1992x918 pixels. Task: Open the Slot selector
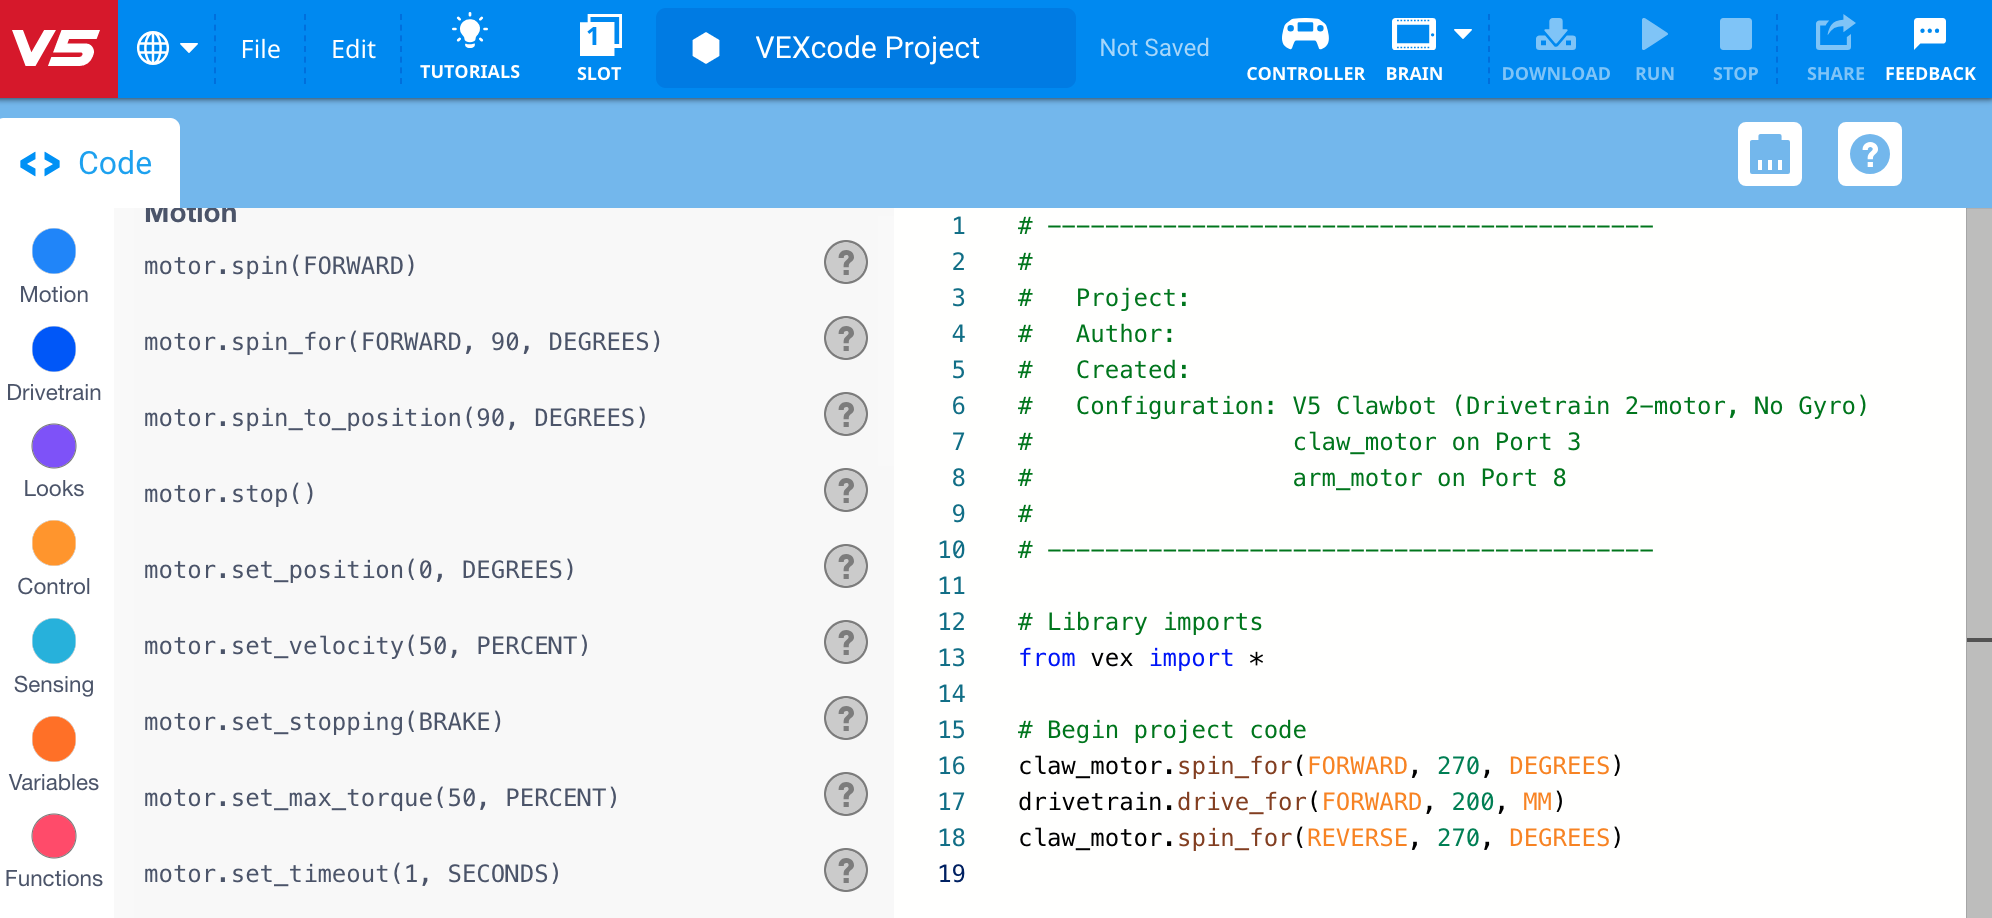click(599, 45)
